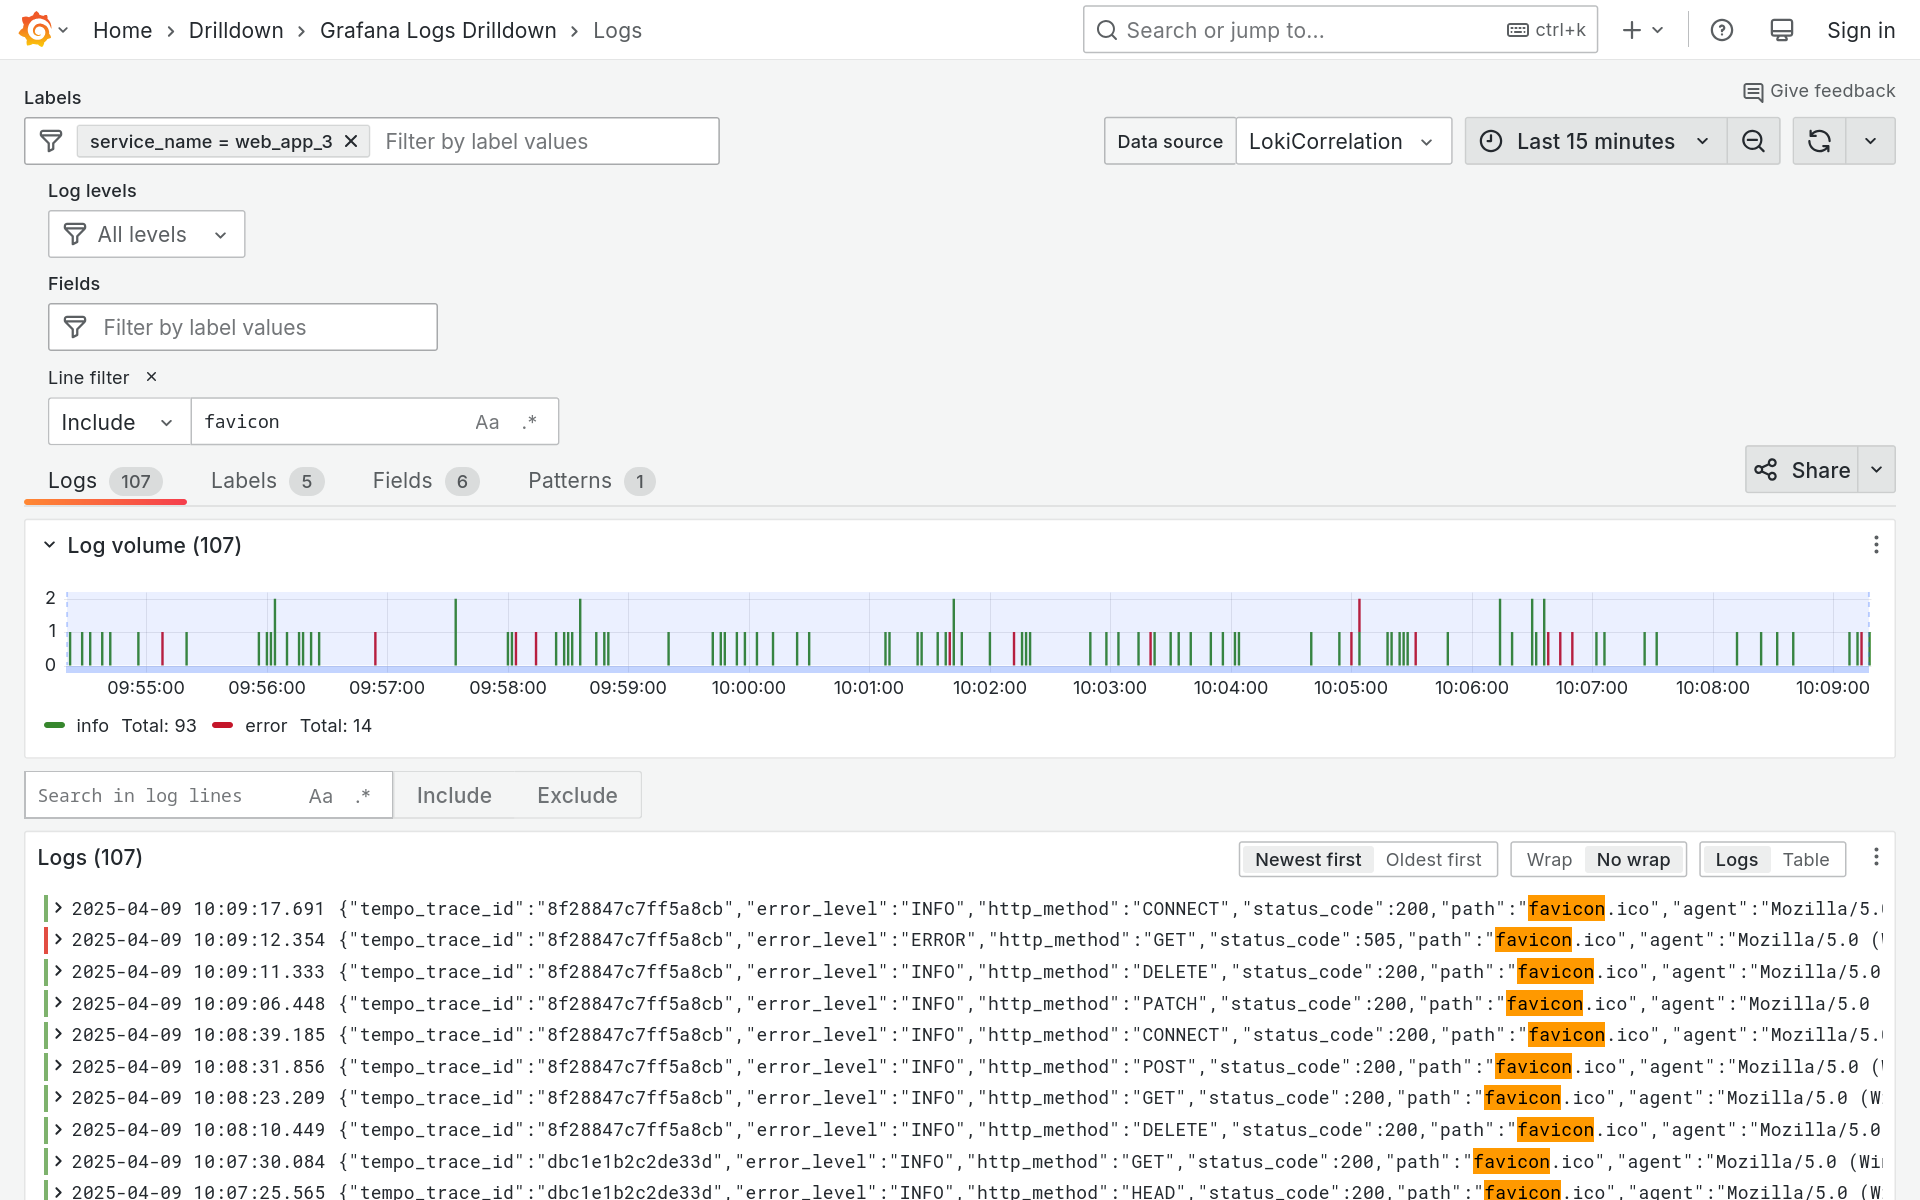
Task: Go to Grafana Logs Drilldown breadcrumb
Action: pos(438,30)
